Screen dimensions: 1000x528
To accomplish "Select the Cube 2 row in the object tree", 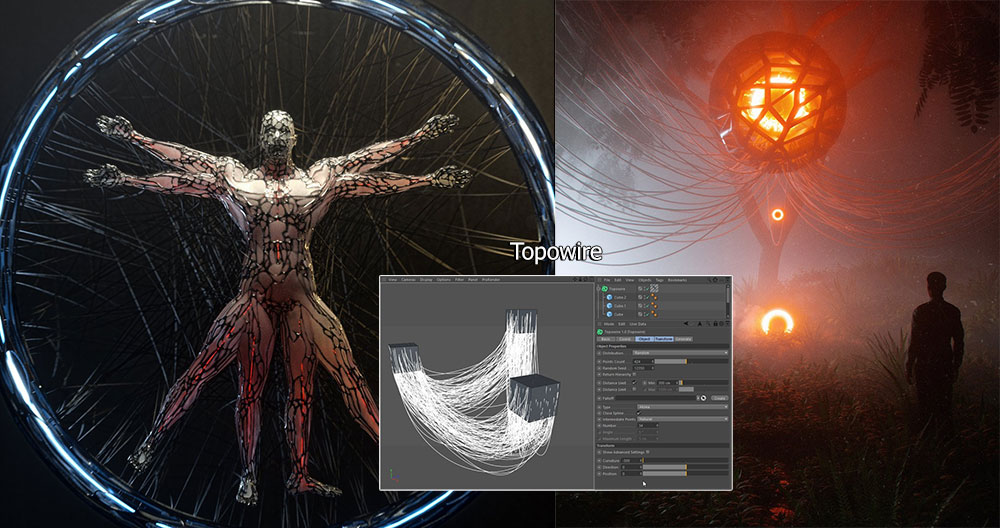I will (x=621, y=297).
